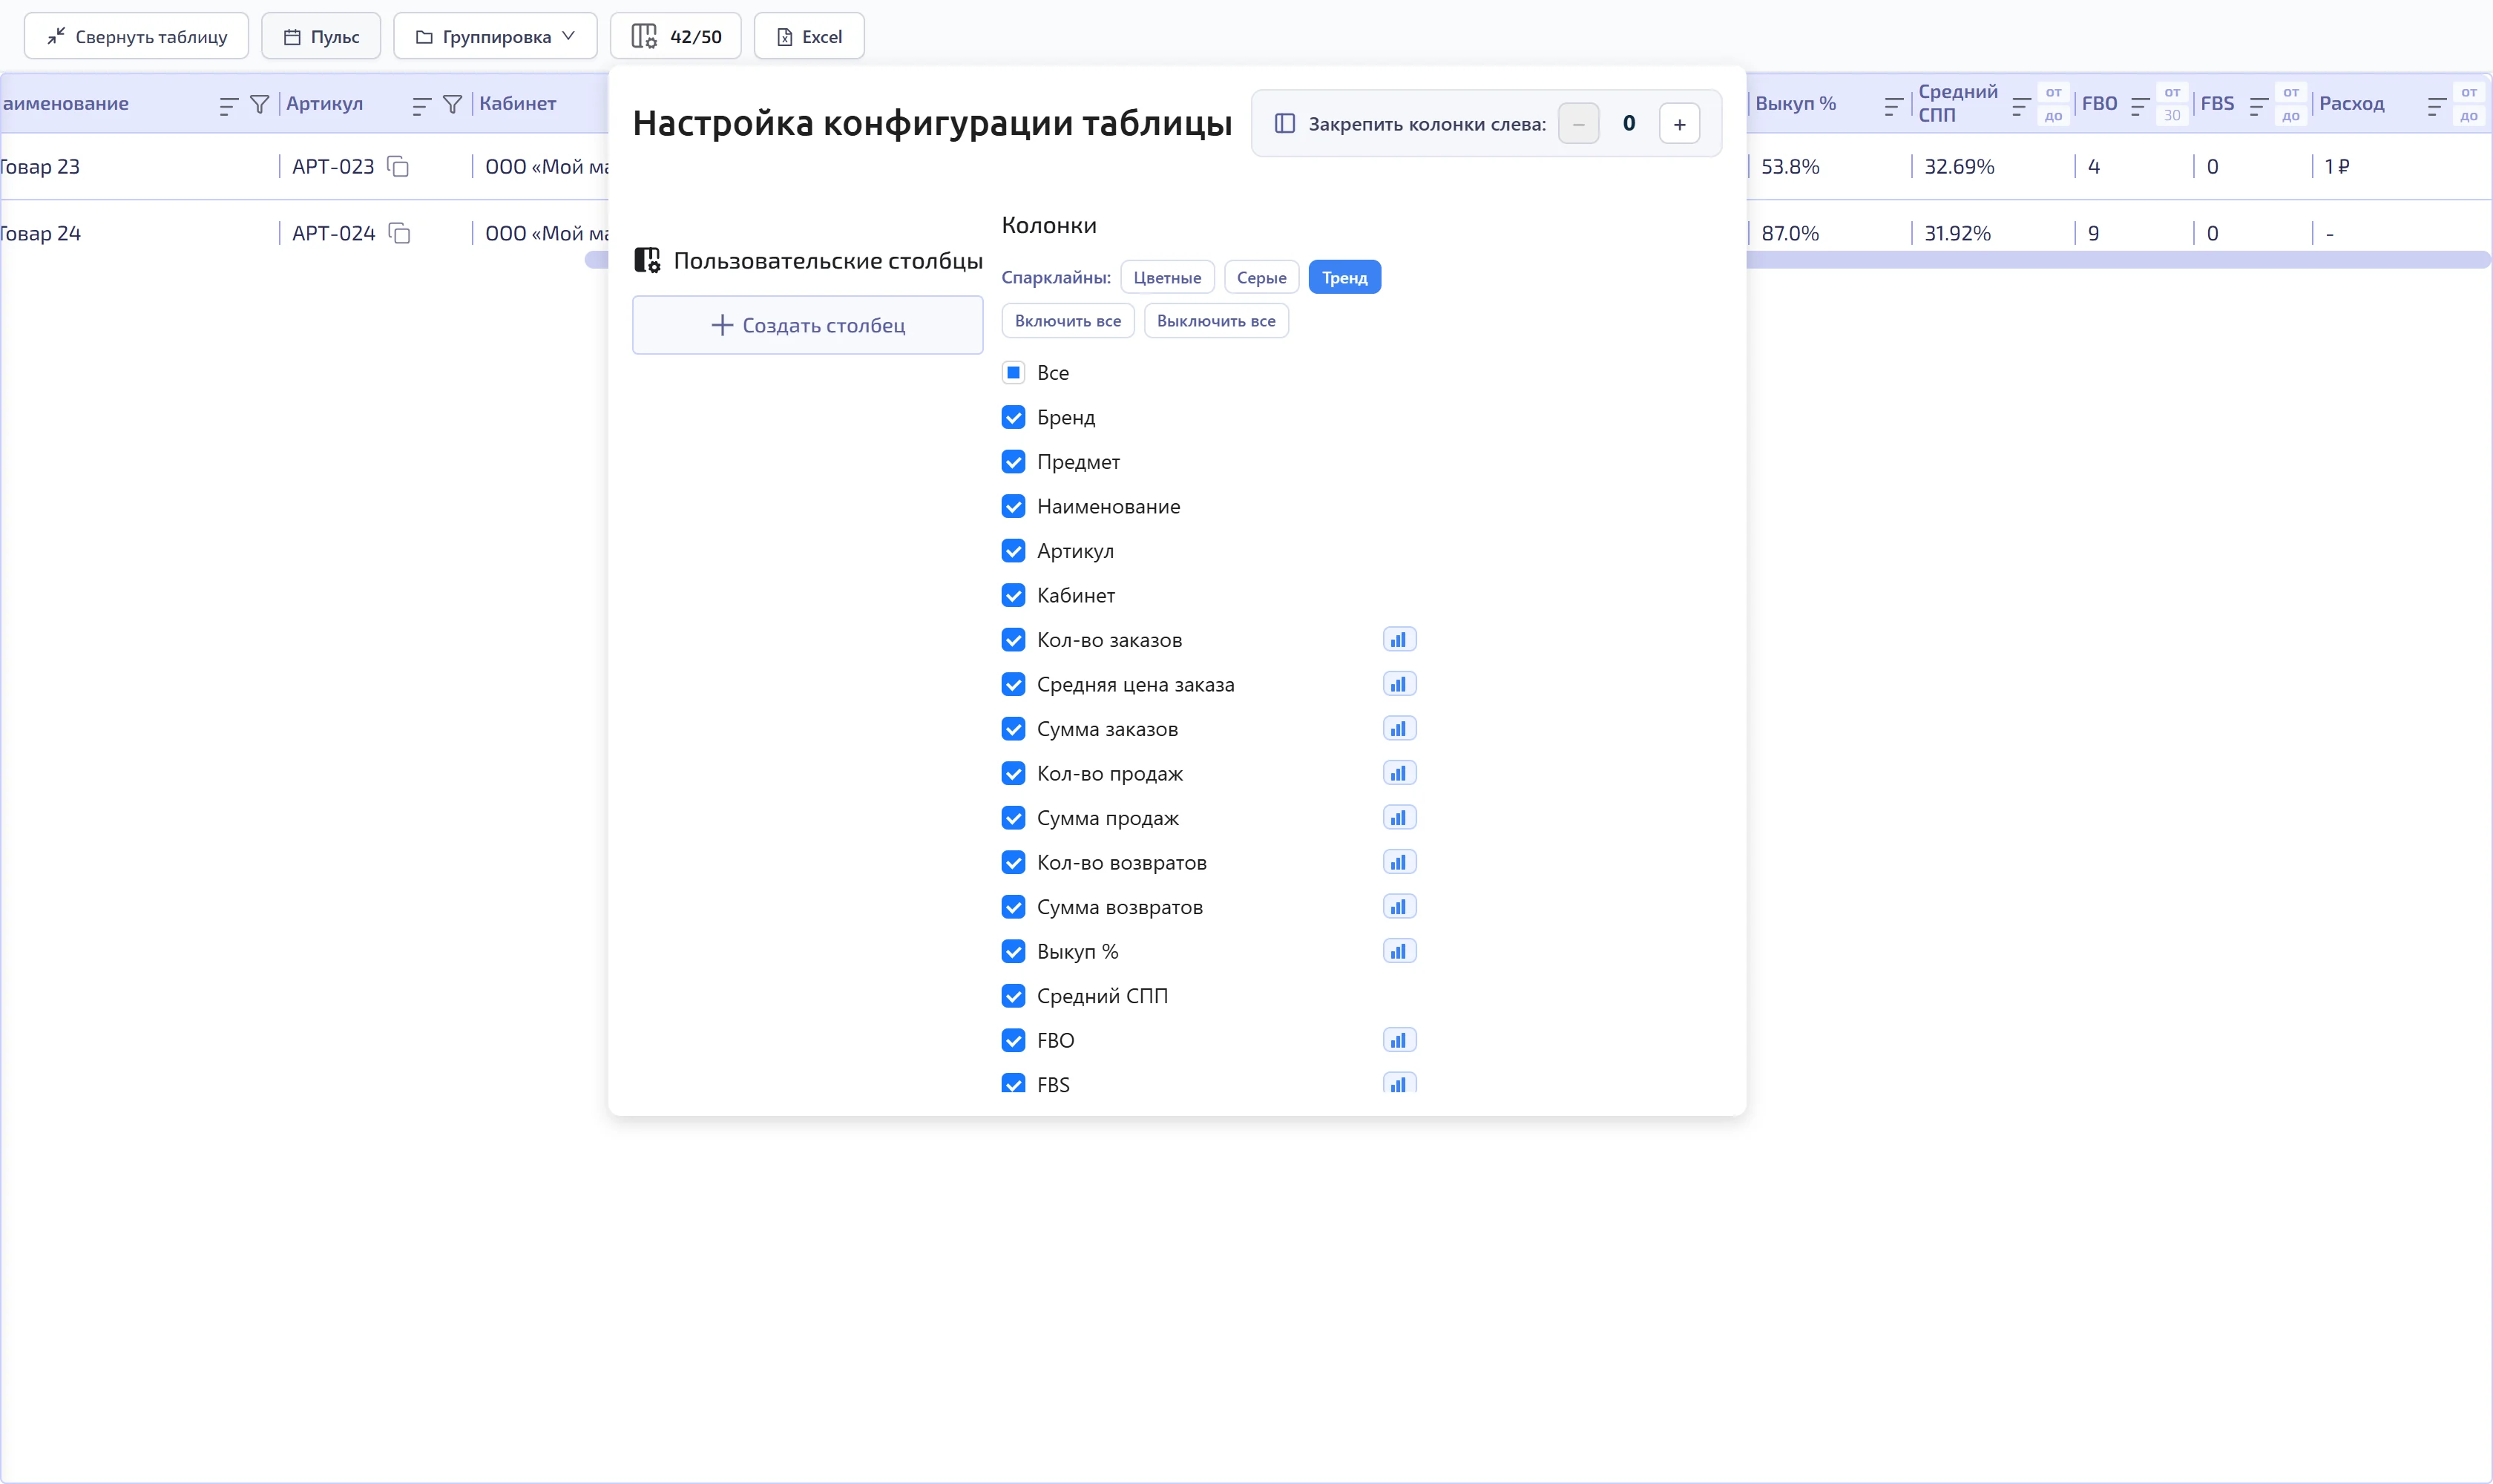Click Выключить все button
Viewport: 2493px width, 1484px height.
(1216, 321)
